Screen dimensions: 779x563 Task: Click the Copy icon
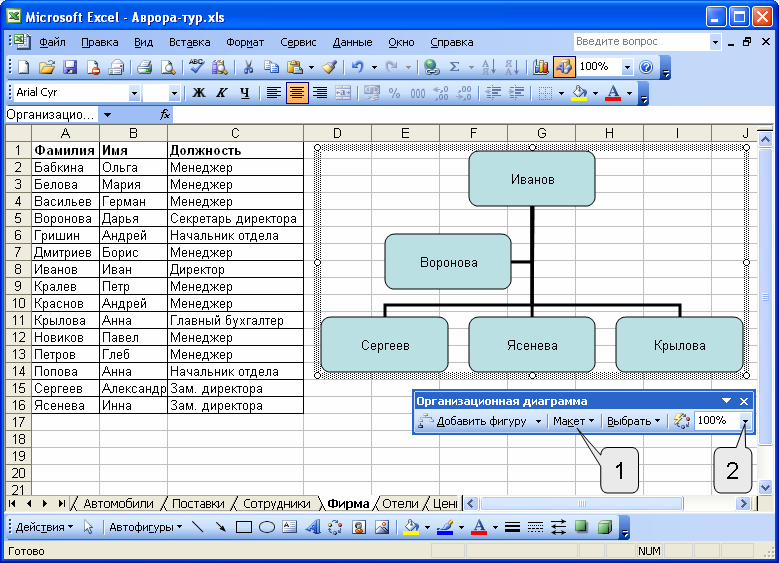[x=271, y=67]
